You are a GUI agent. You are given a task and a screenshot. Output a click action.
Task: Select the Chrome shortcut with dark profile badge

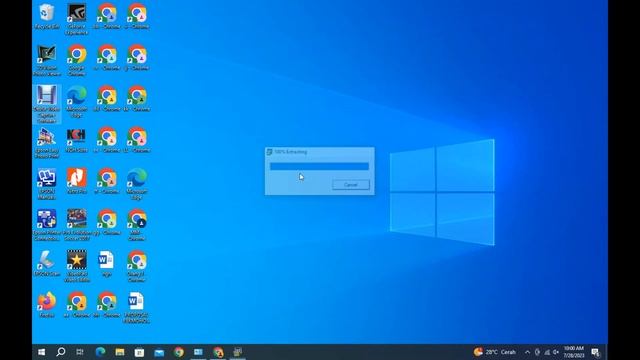coord(136,225)
